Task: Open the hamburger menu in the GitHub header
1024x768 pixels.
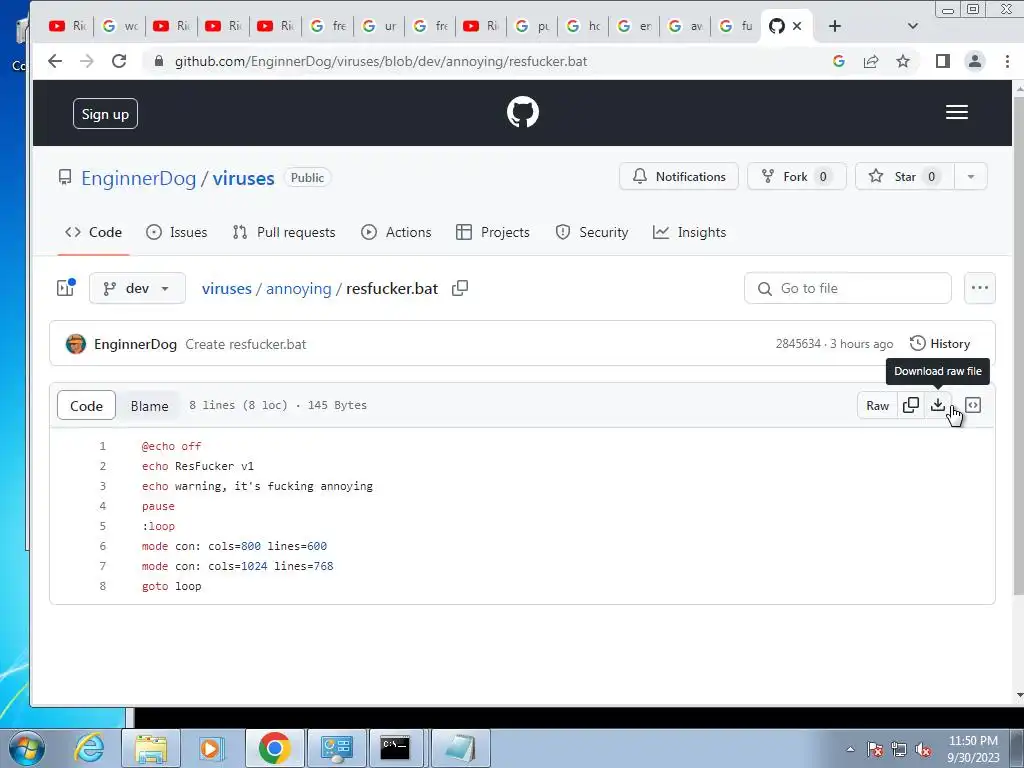Action: coord(957,112)
